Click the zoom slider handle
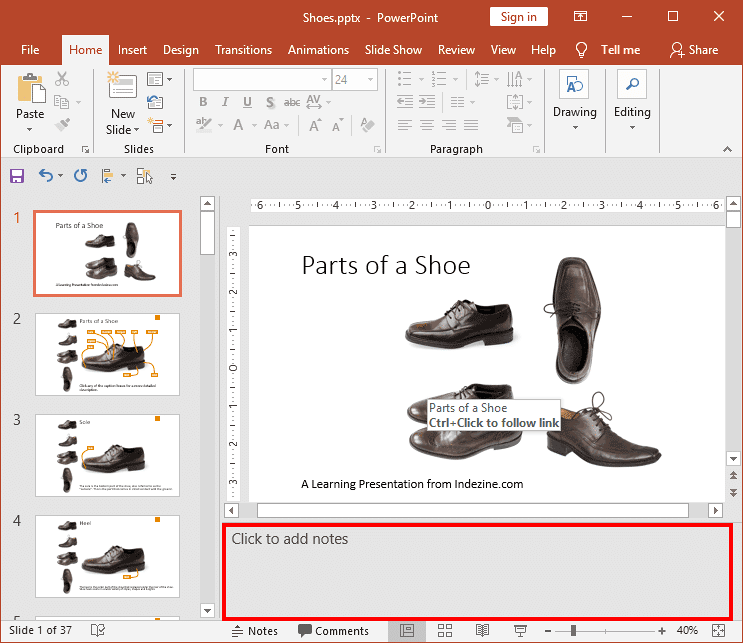This screenshot has width=743, height=643. pos(573,631)
